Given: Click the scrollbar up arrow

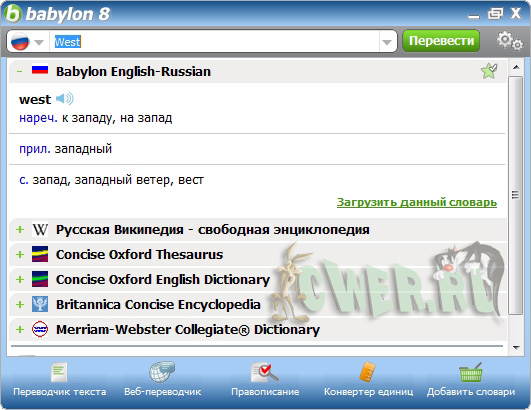Looking at the screenshot, I should (x=516, y=67).
